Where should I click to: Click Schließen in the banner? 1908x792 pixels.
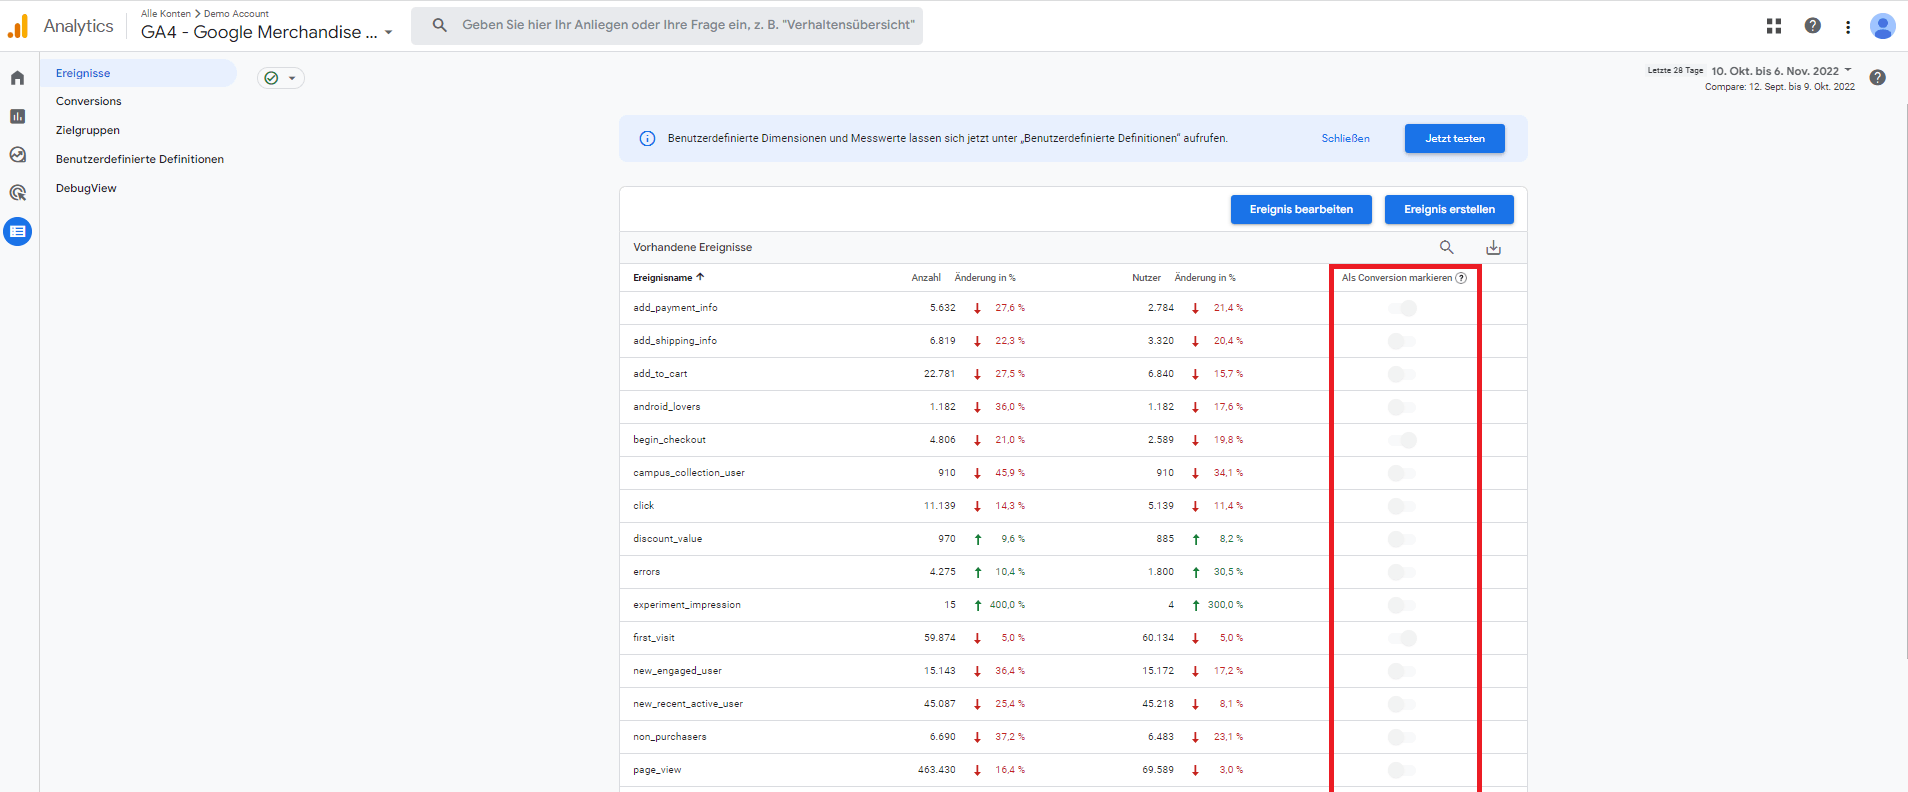pos(1345,139)
